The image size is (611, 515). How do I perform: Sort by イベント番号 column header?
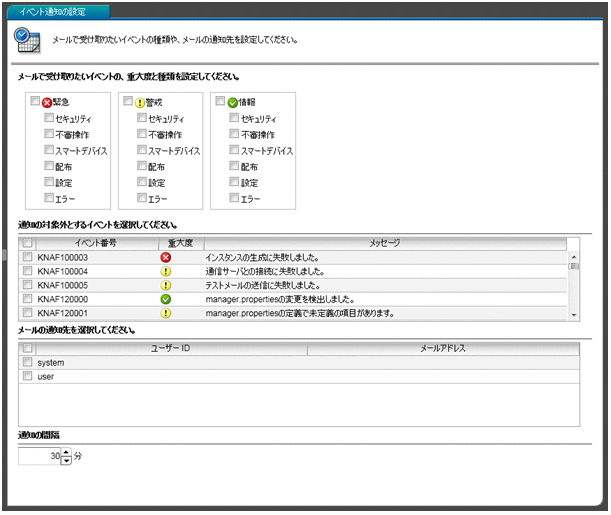click(97, 243)
